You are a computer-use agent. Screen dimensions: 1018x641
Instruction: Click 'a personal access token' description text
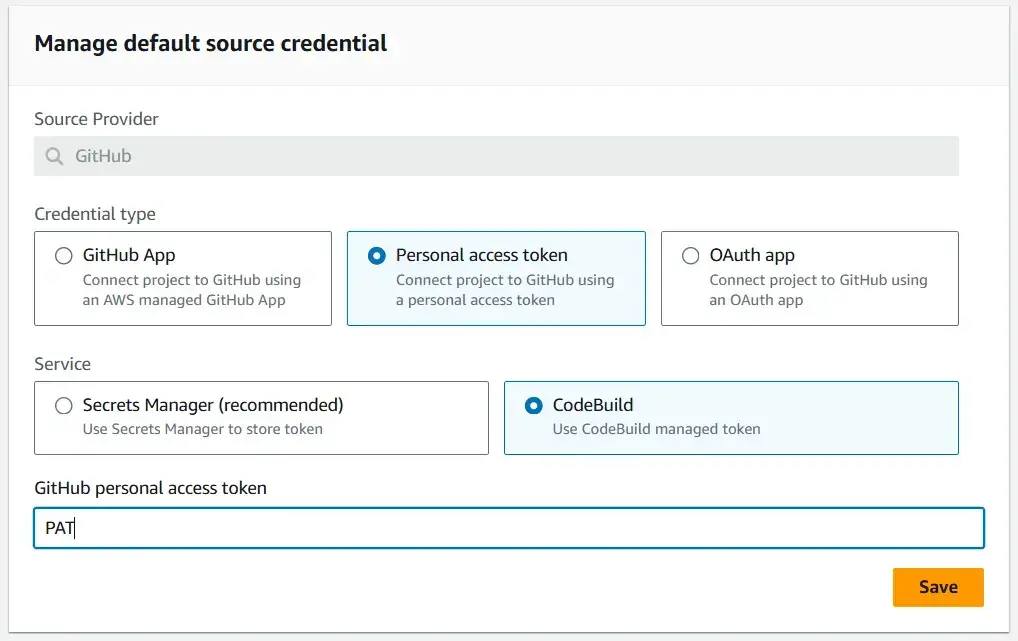(475, 300)
